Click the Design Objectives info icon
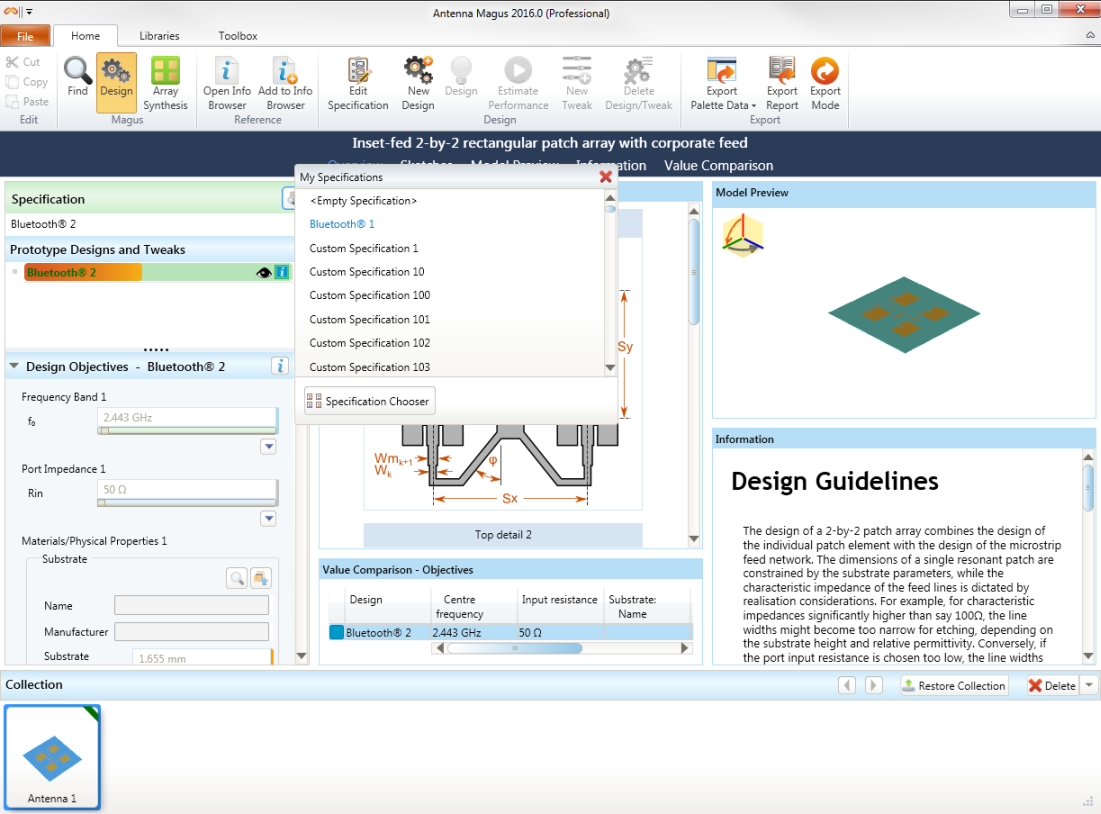 [x=279, y=366]
